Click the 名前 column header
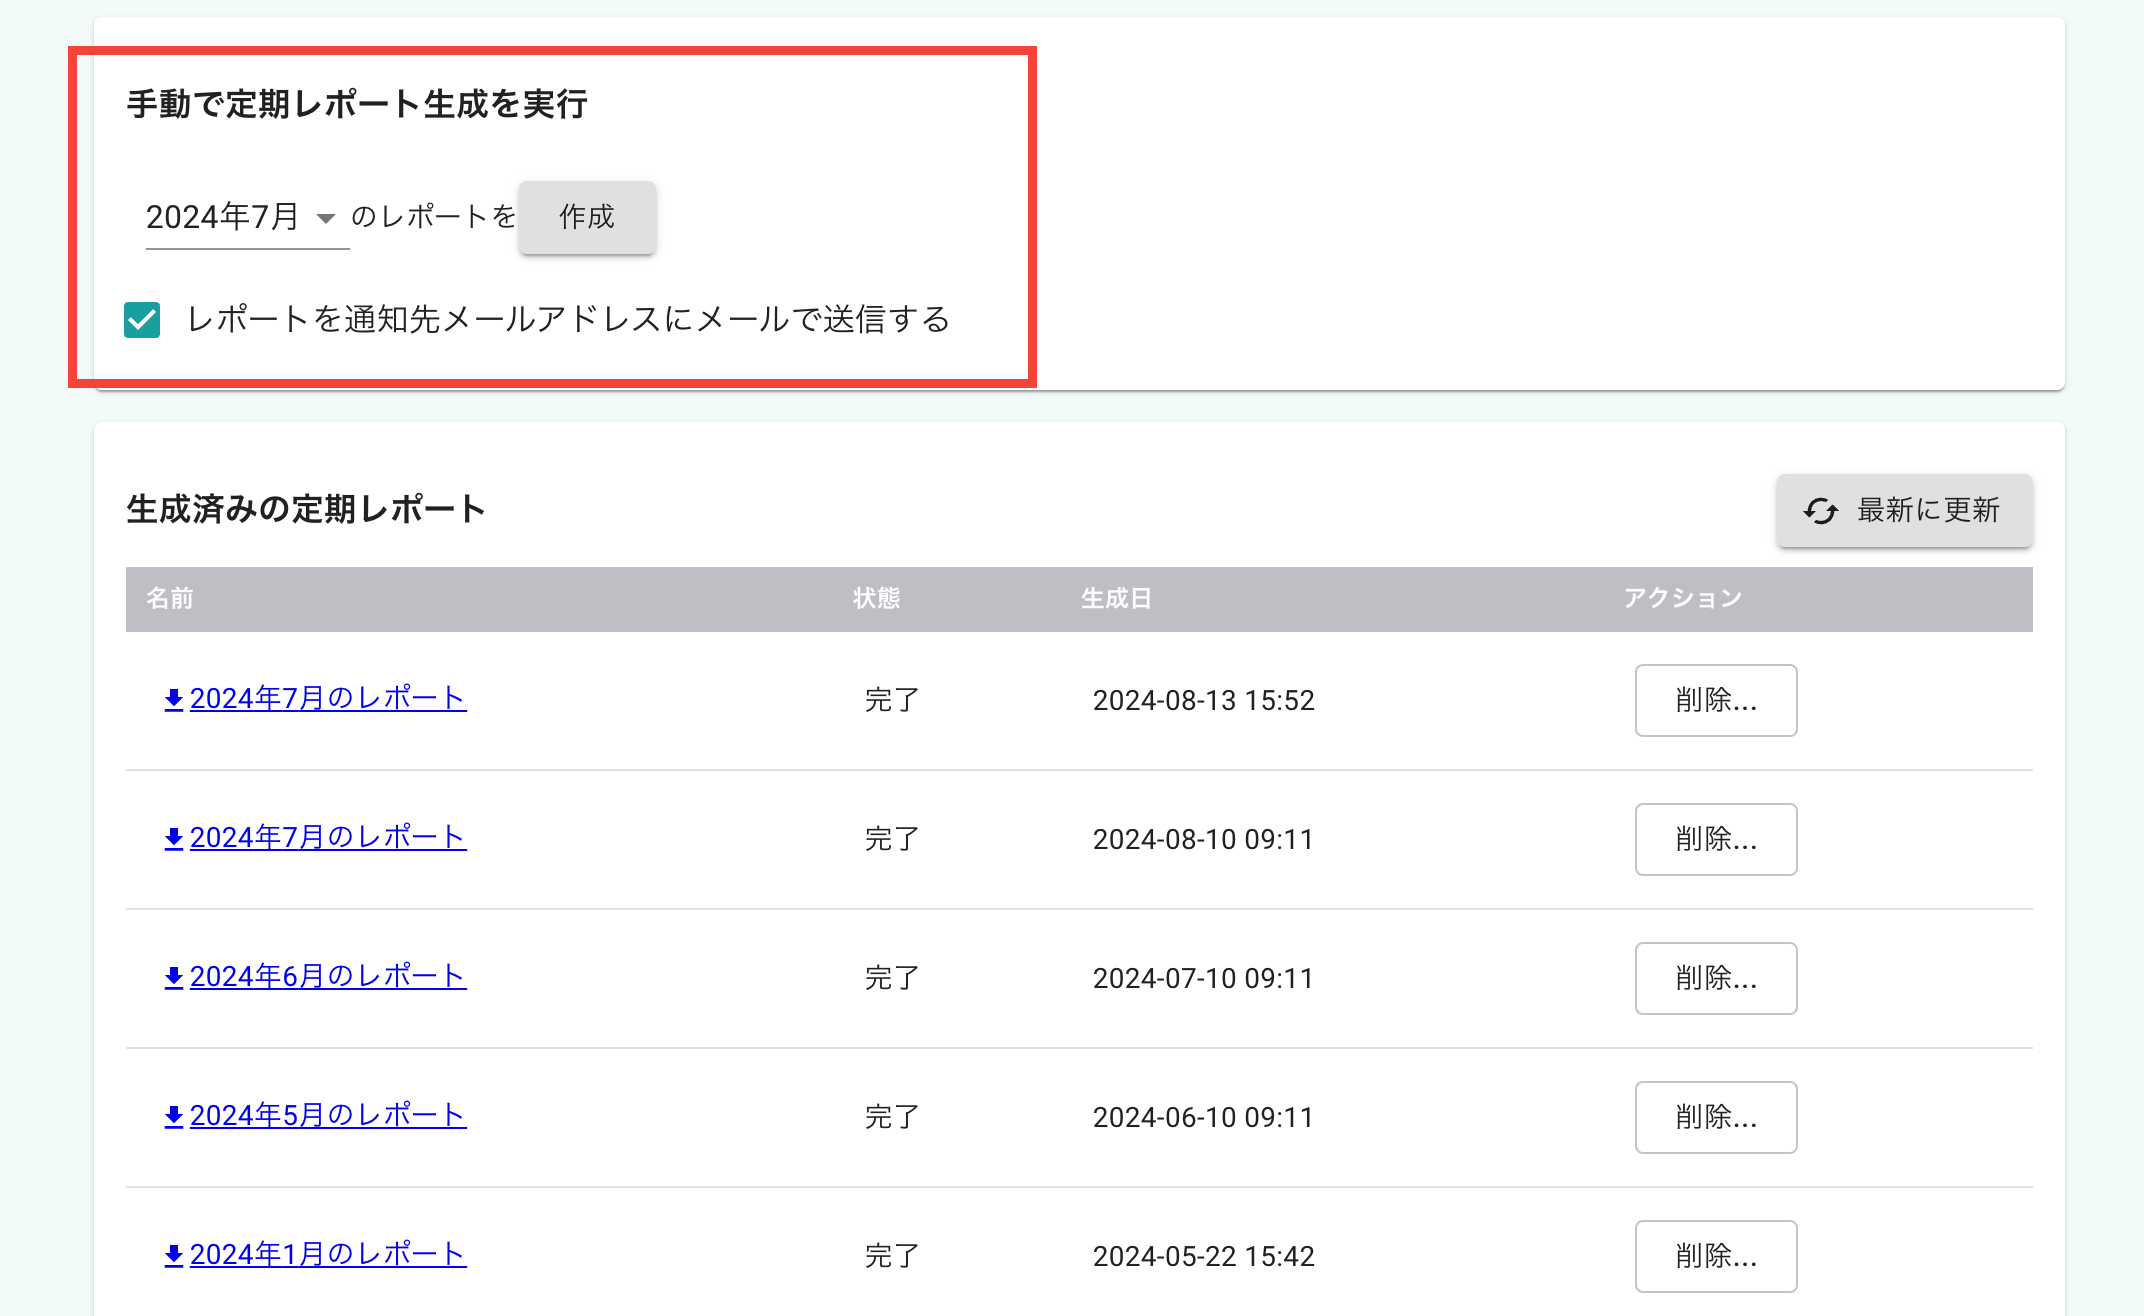Image resolution: width=2144 pixels, height=1316 pixels. [170, 598]
